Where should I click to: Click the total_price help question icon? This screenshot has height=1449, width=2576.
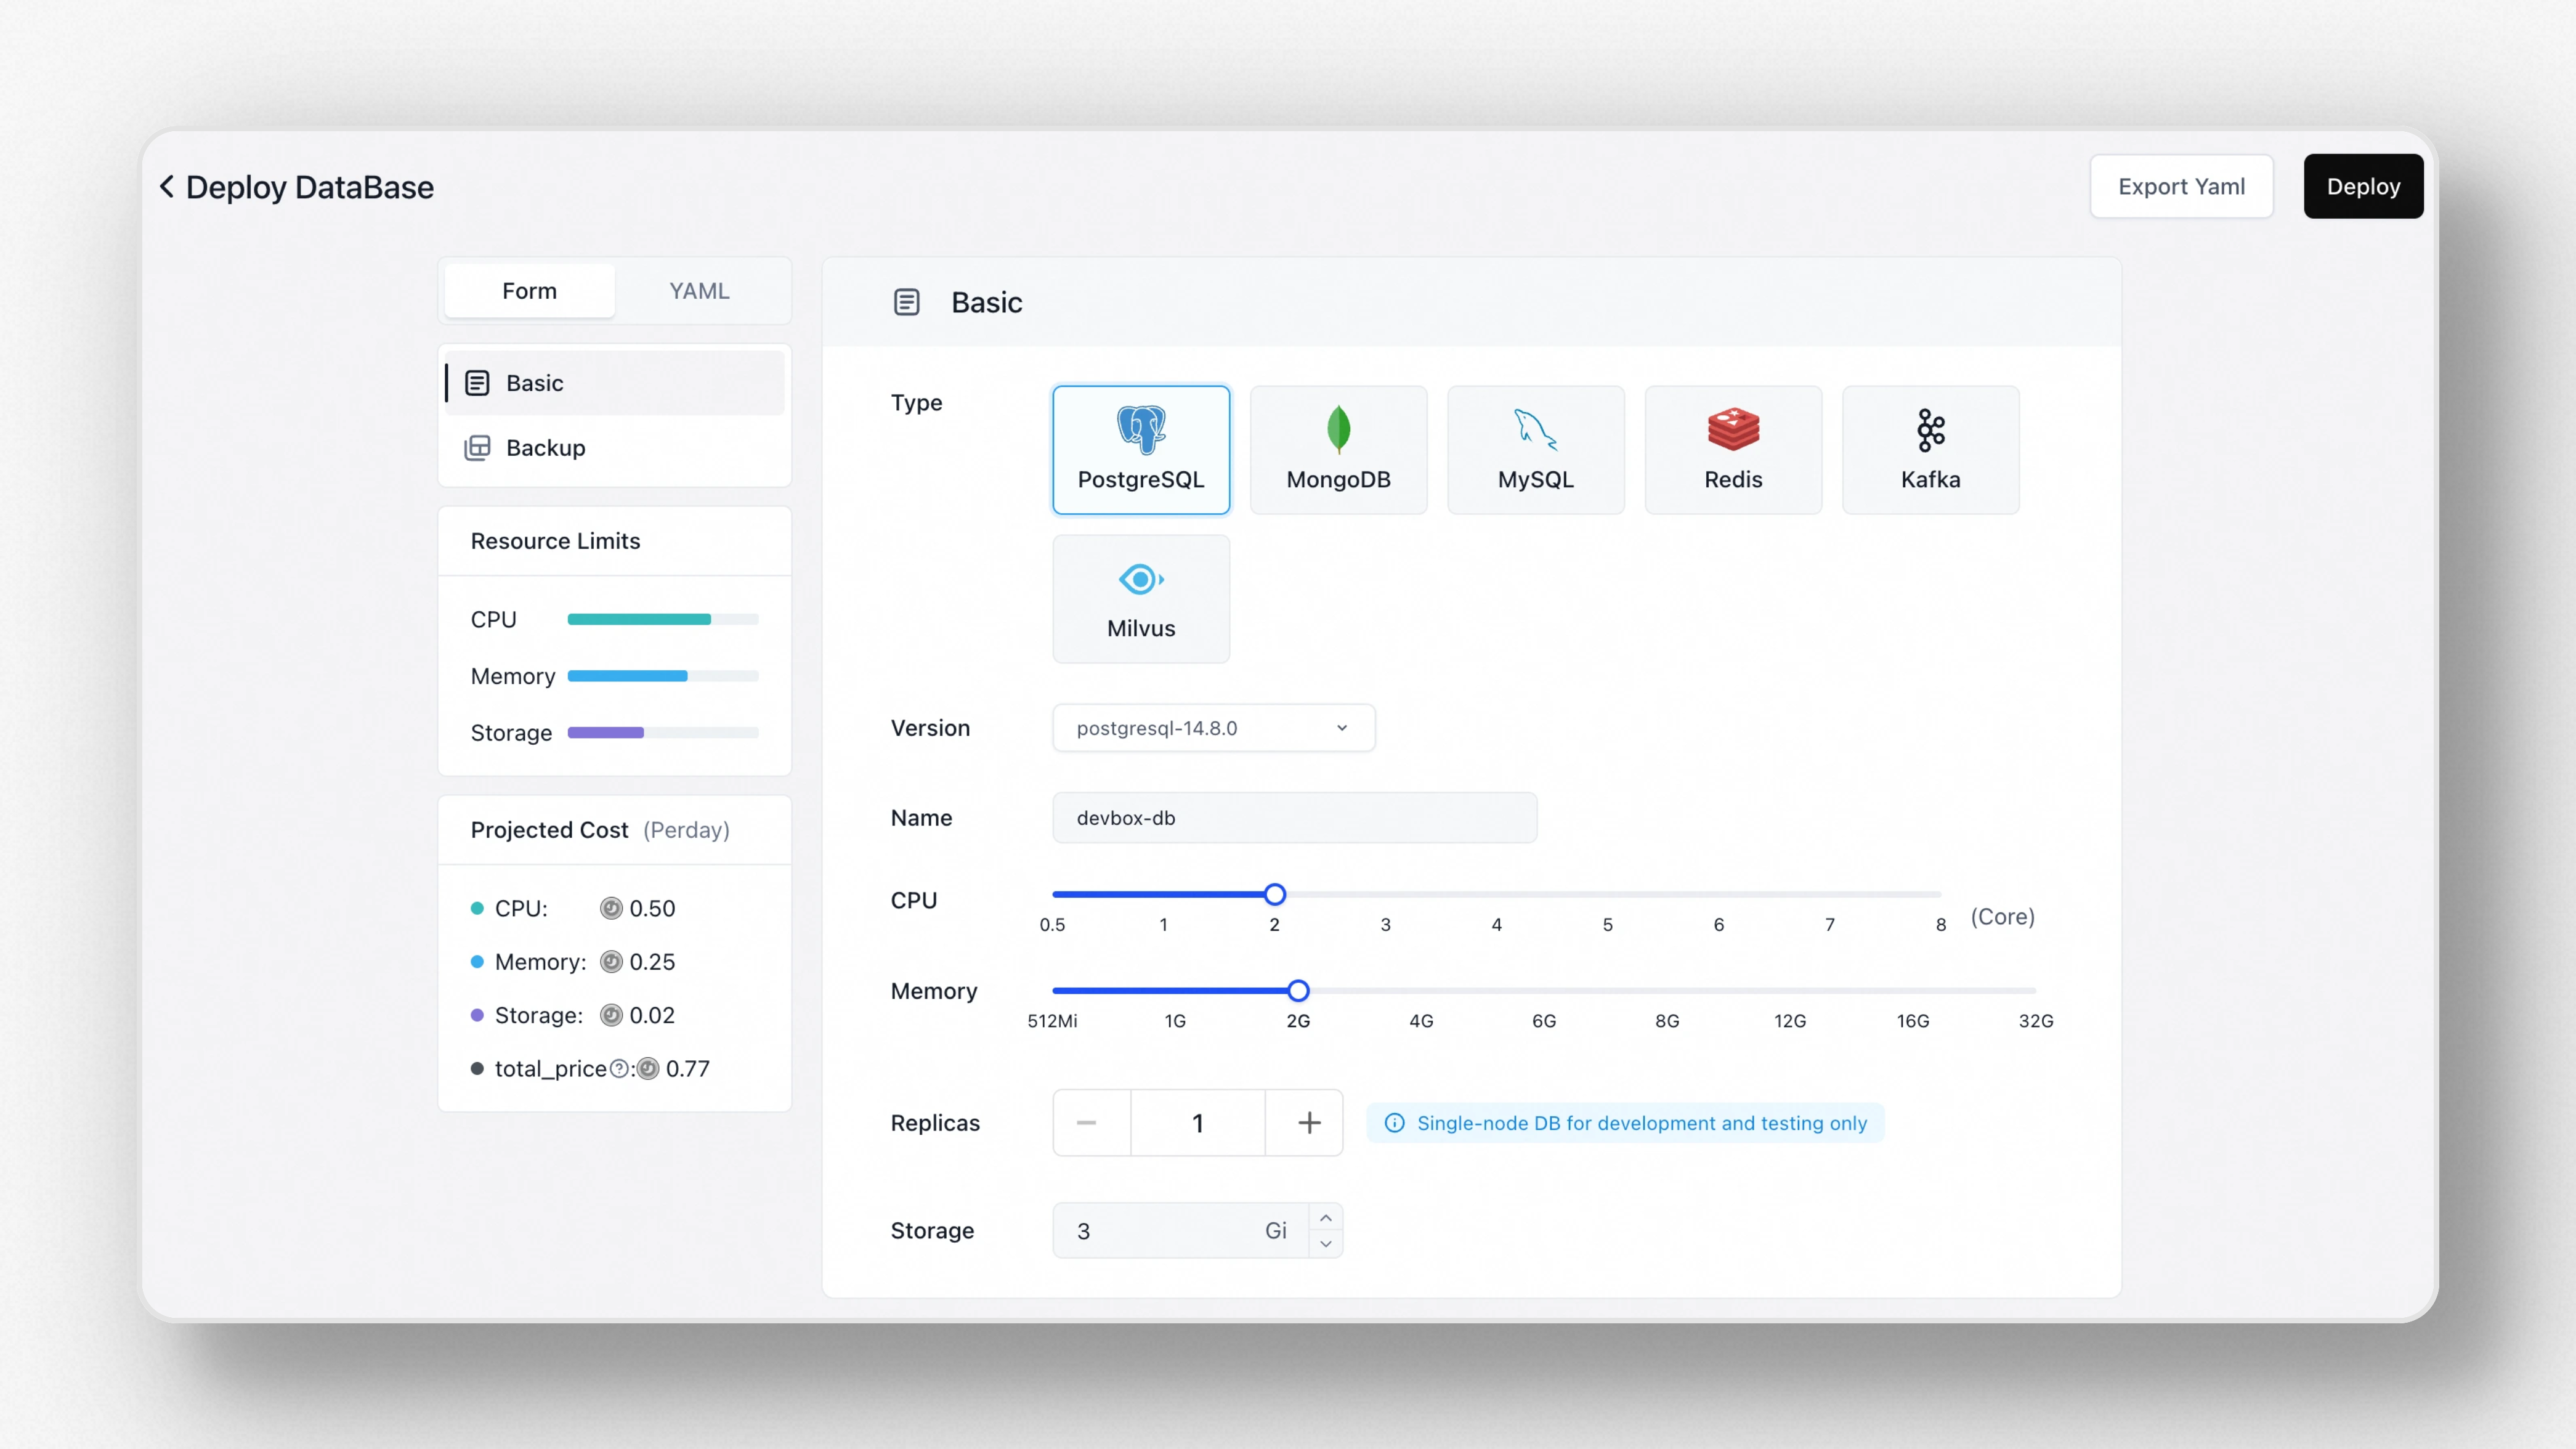(619, 1068)
